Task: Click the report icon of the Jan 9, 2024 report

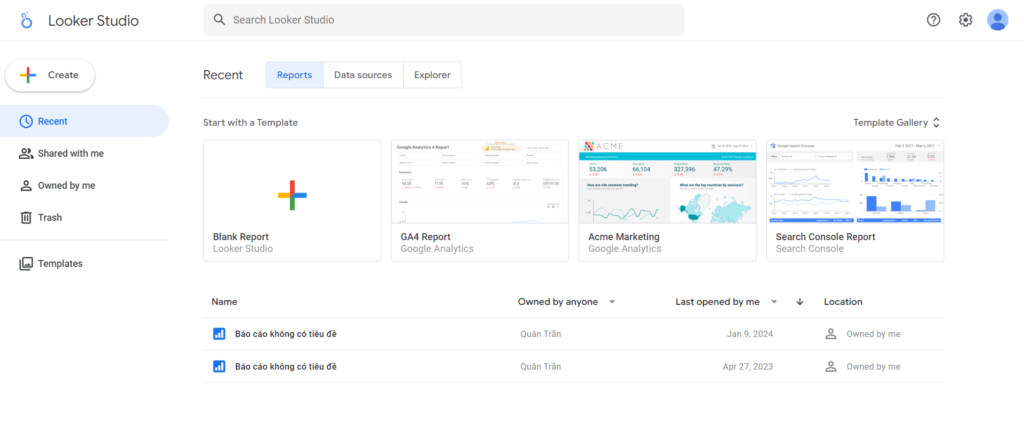Action: (x=219, y=334)
